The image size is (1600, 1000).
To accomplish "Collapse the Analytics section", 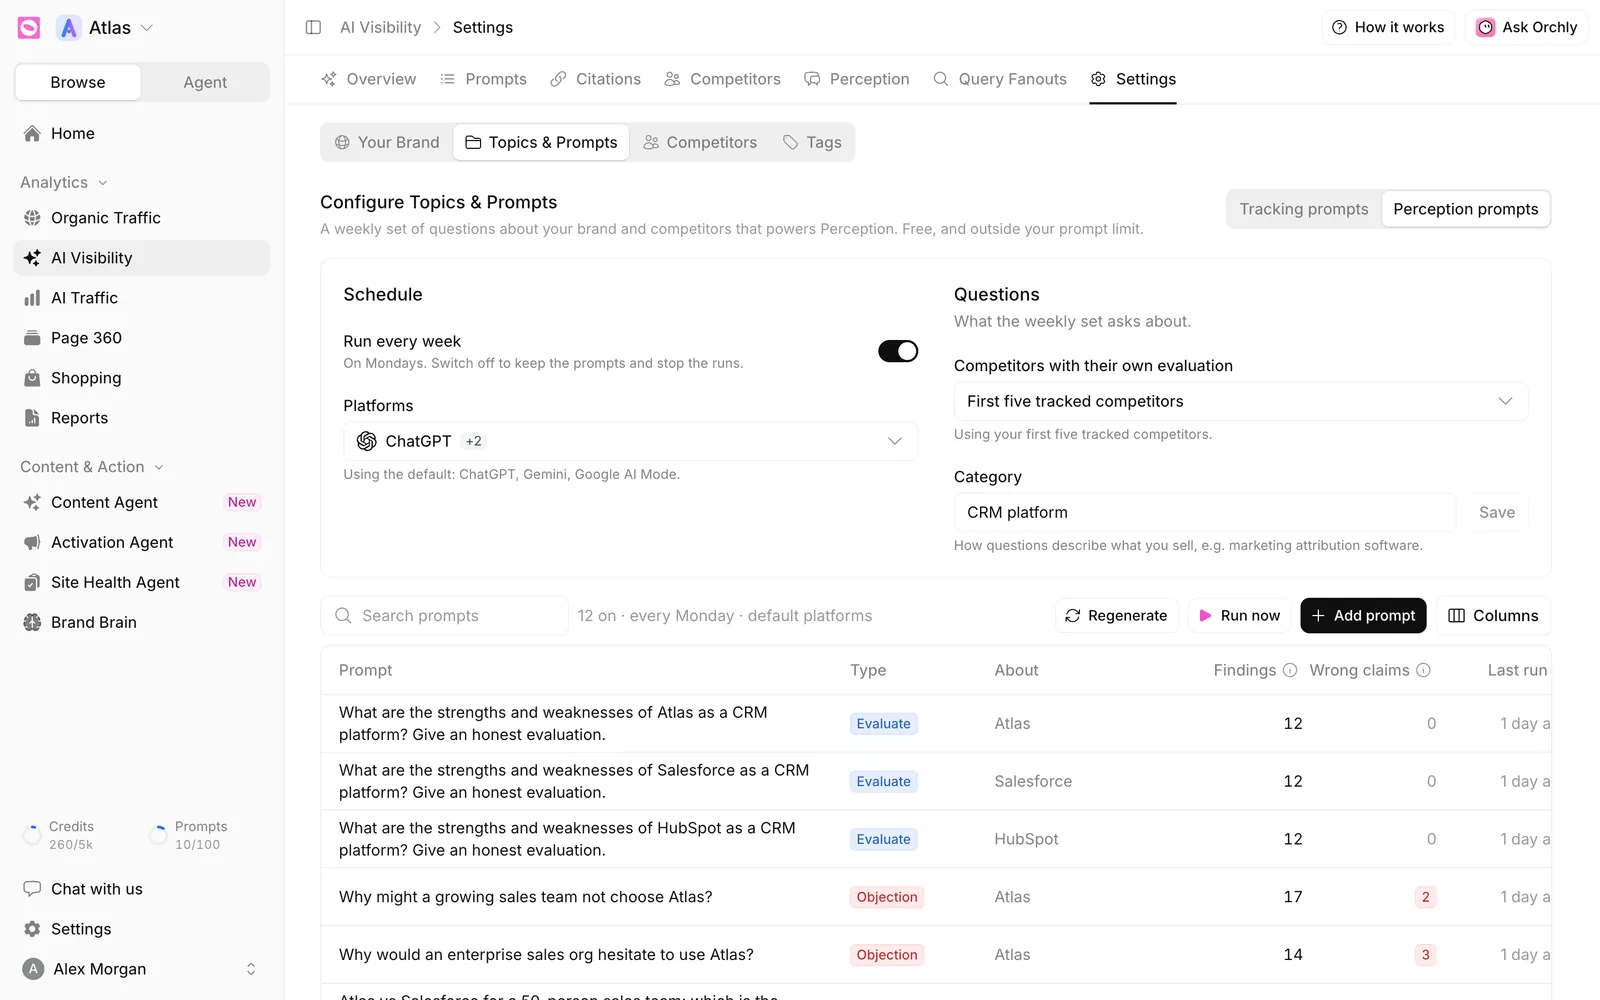I will 64,182.
